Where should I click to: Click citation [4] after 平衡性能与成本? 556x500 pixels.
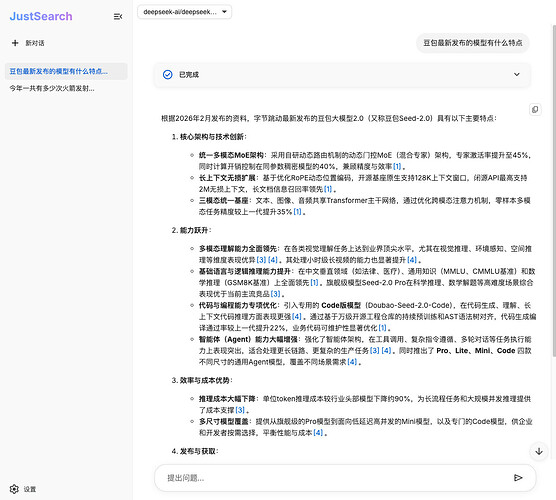tap(318, 433)
